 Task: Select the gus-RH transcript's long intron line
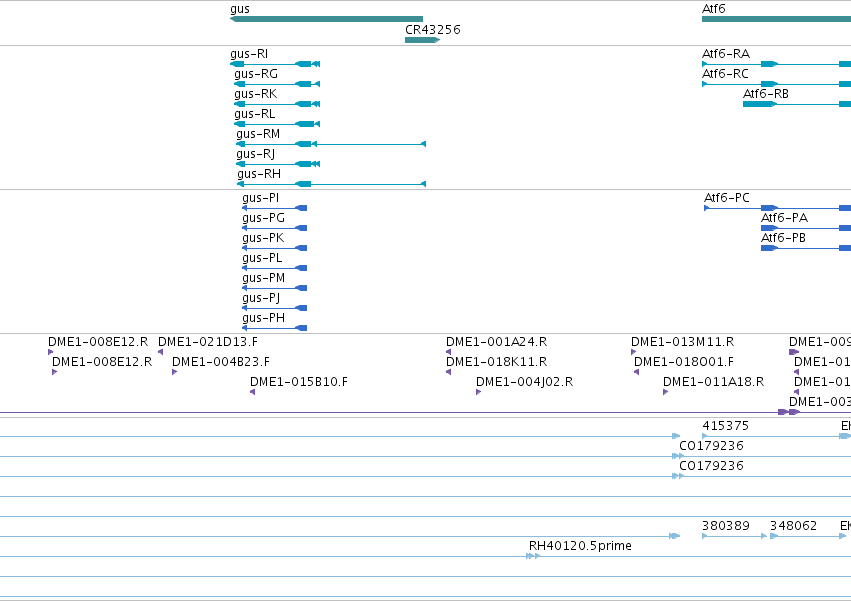click(x=366, y=184)
